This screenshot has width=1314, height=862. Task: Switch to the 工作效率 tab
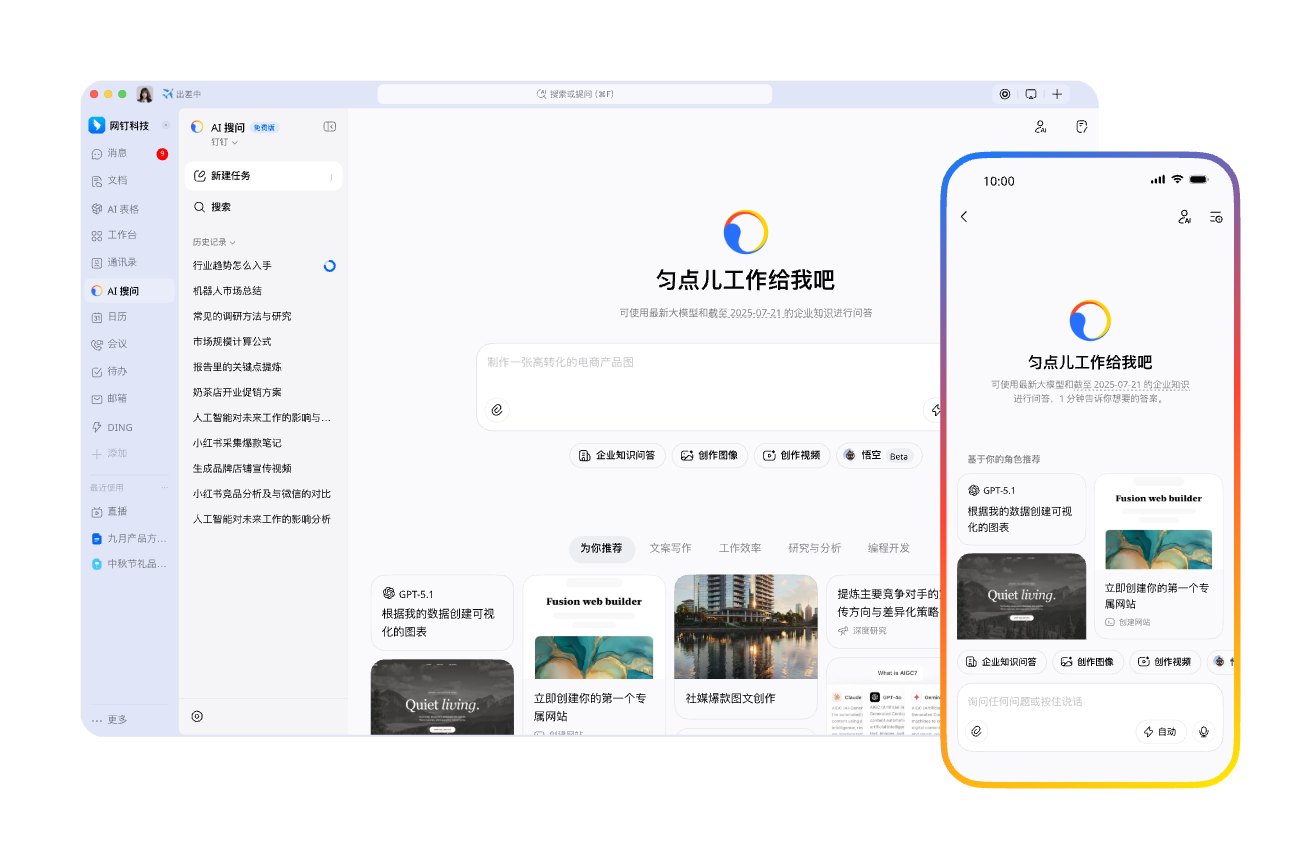pos(740,548)
